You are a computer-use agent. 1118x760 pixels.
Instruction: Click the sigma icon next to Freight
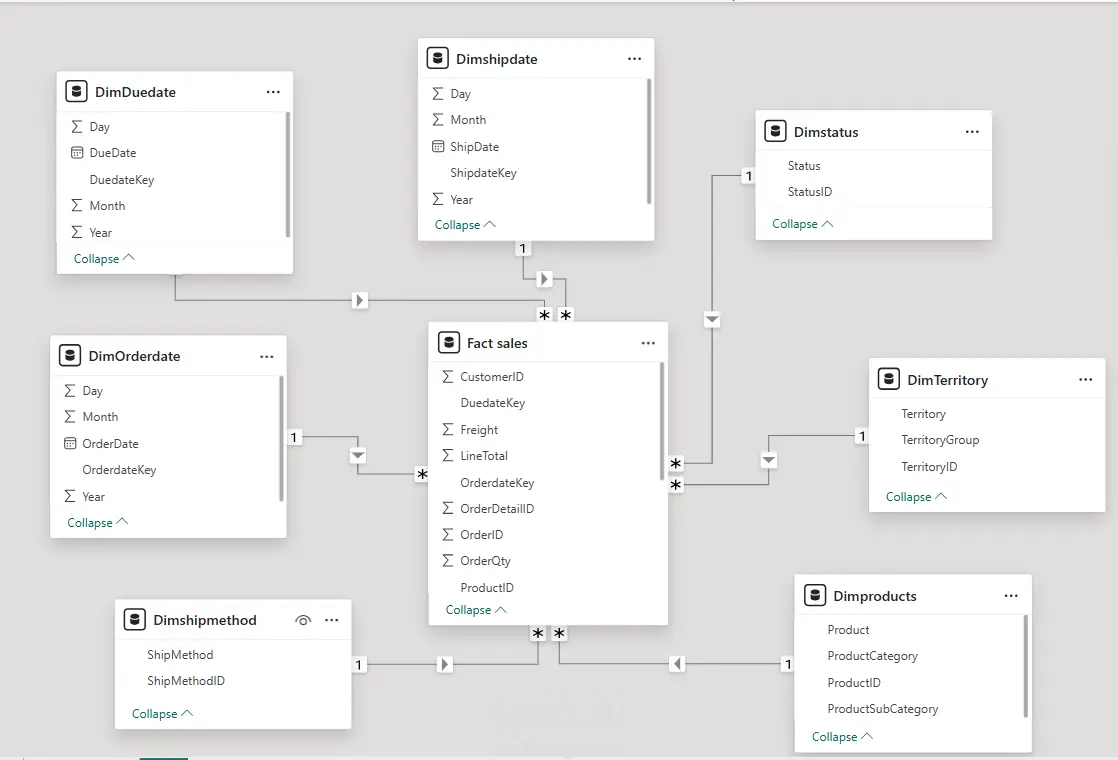(447, 430)
